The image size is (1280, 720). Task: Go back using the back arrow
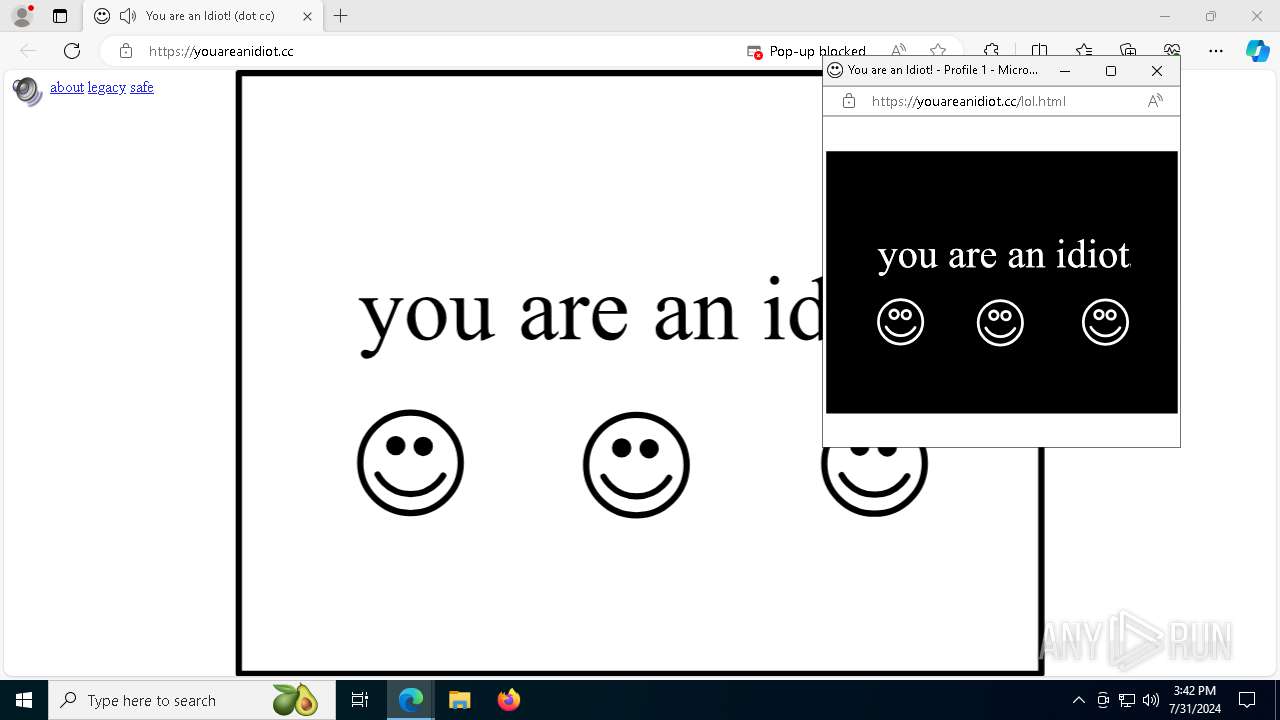[x=28, y=51]
